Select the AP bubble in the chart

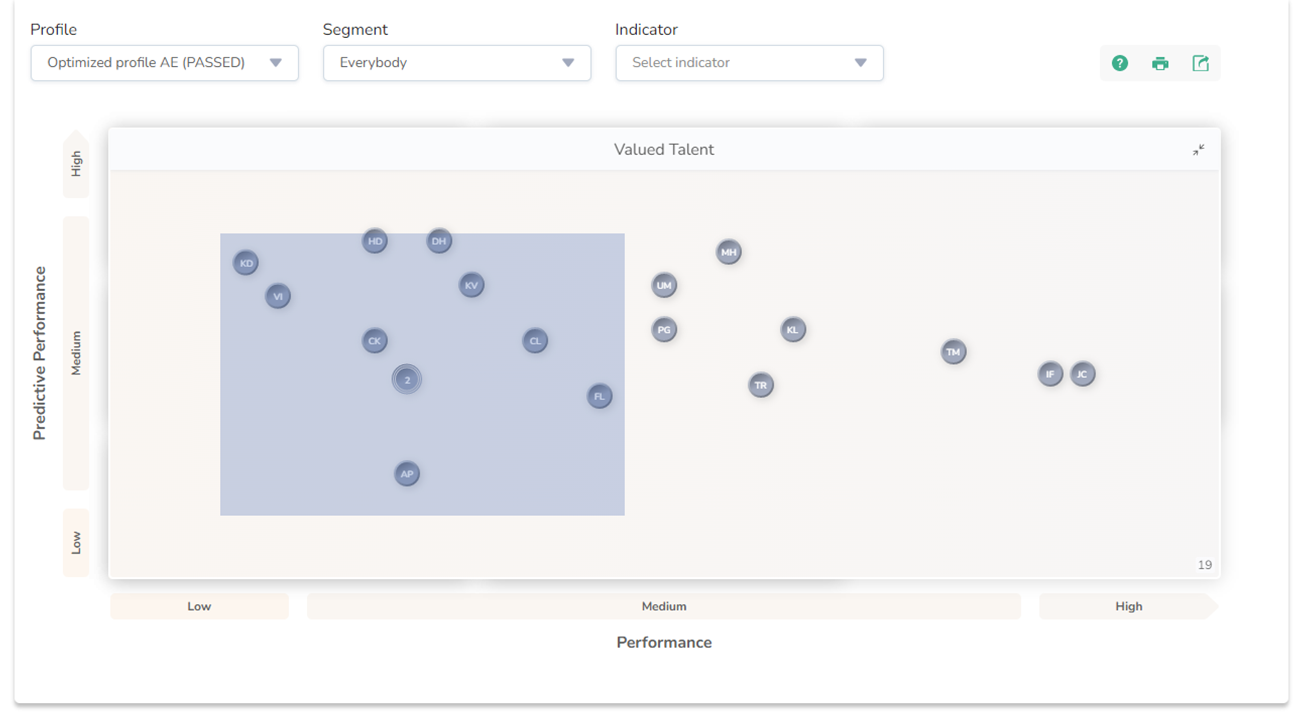(407, 474)
